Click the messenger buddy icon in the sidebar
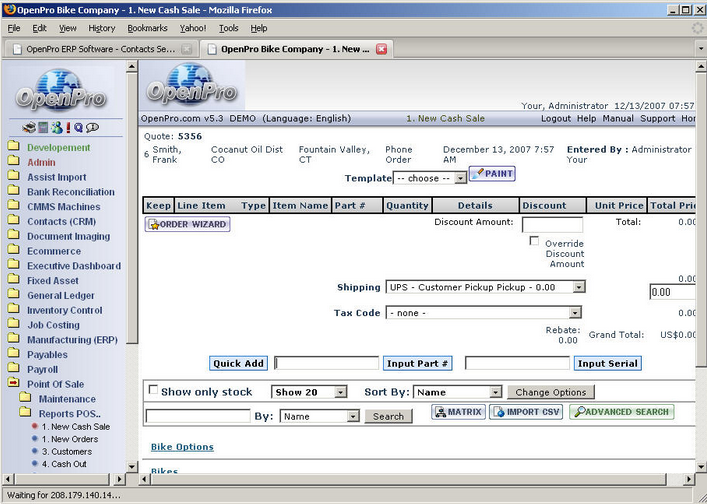The height and width of the screenshot is (504, 707). coord(57,128)
